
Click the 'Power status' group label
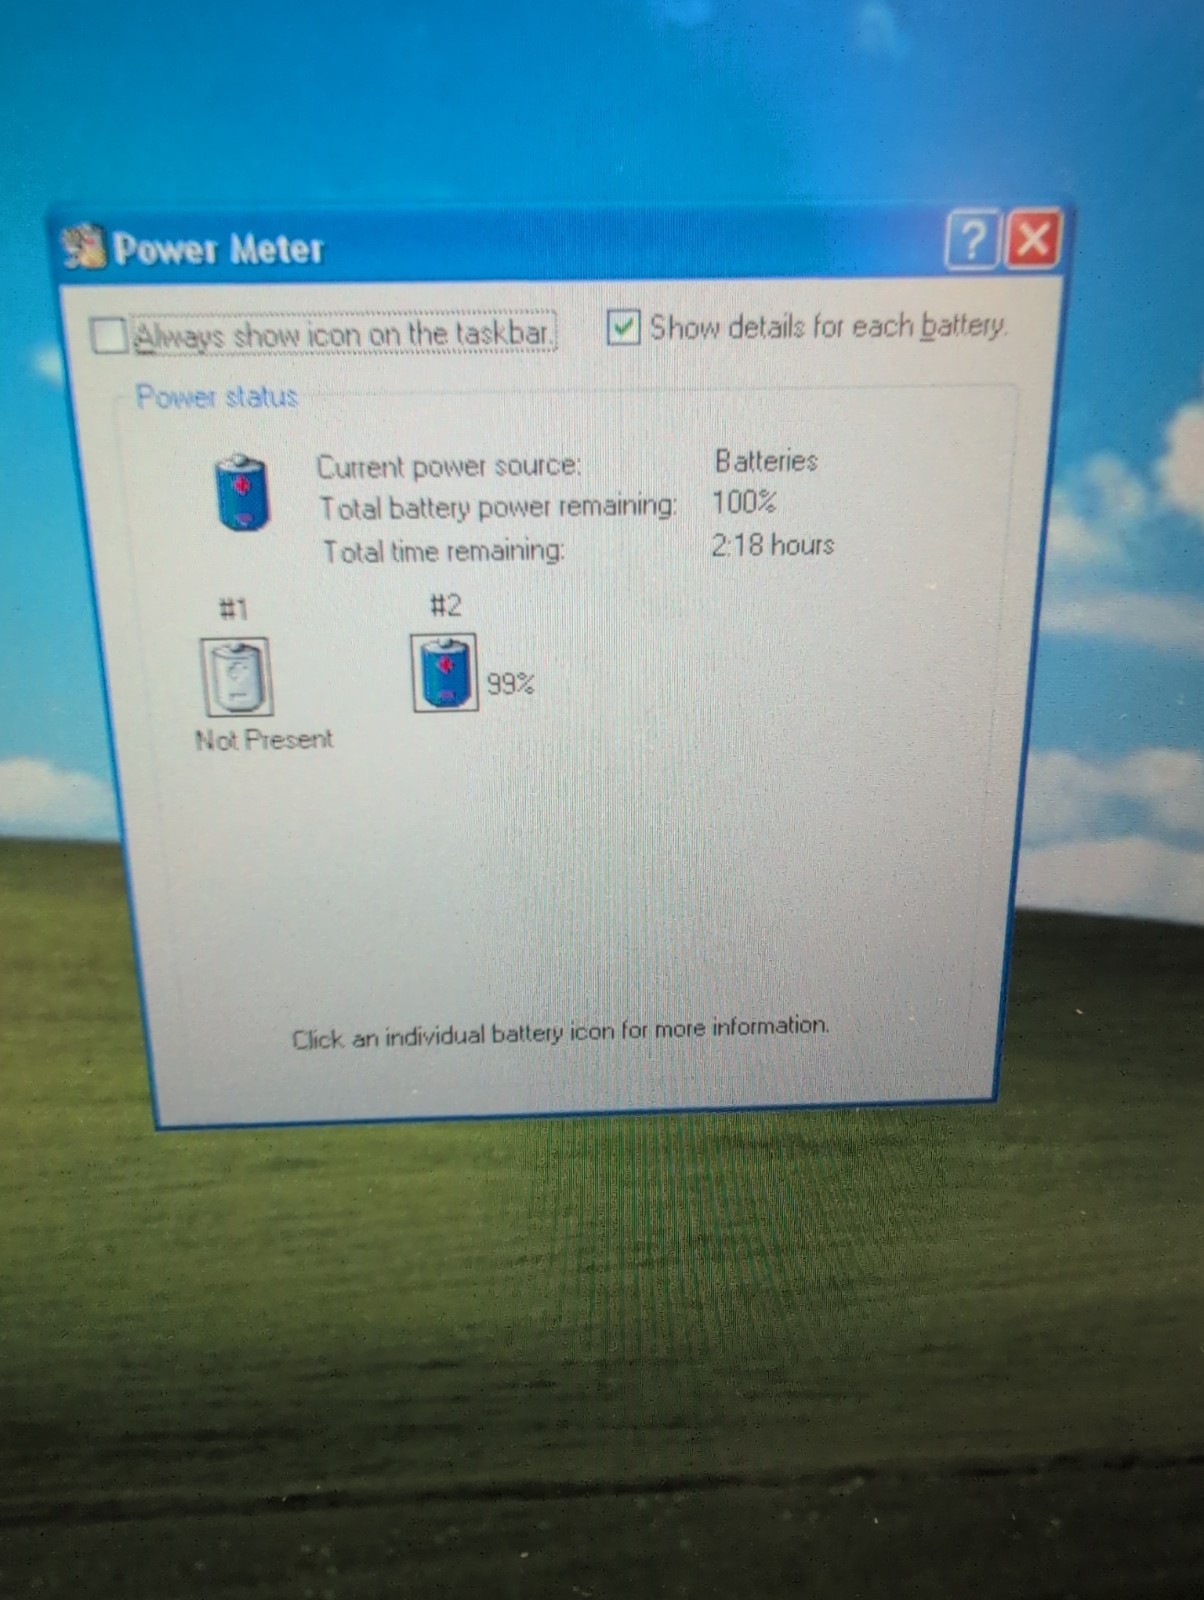pyautogui.click(x=217, y=397)
